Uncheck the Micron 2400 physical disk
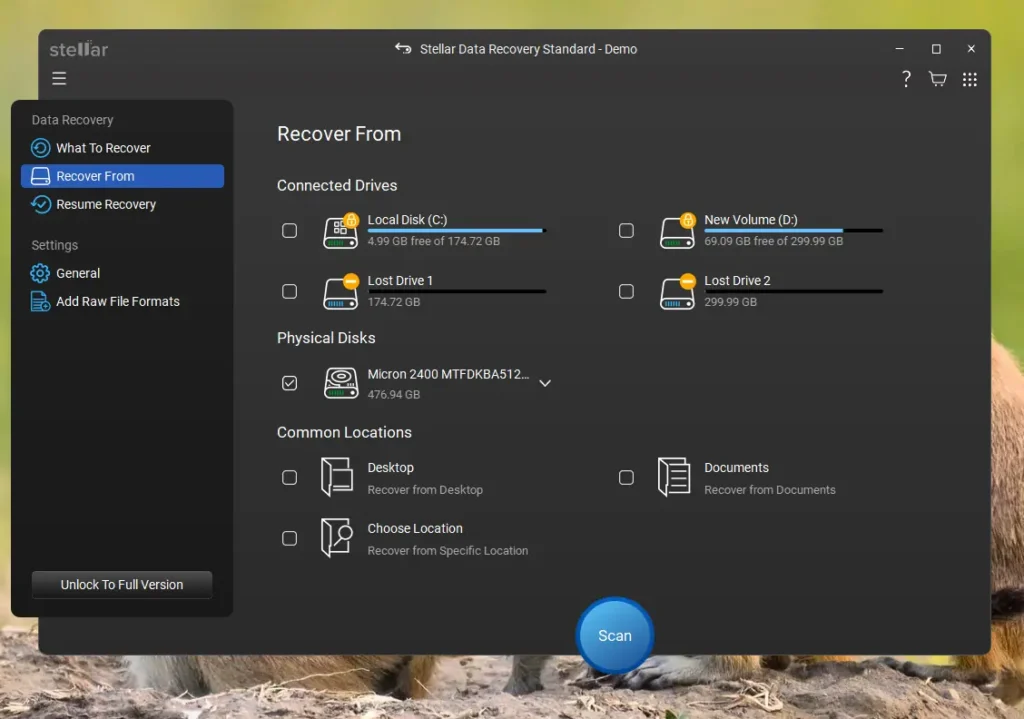 point(289,383)
